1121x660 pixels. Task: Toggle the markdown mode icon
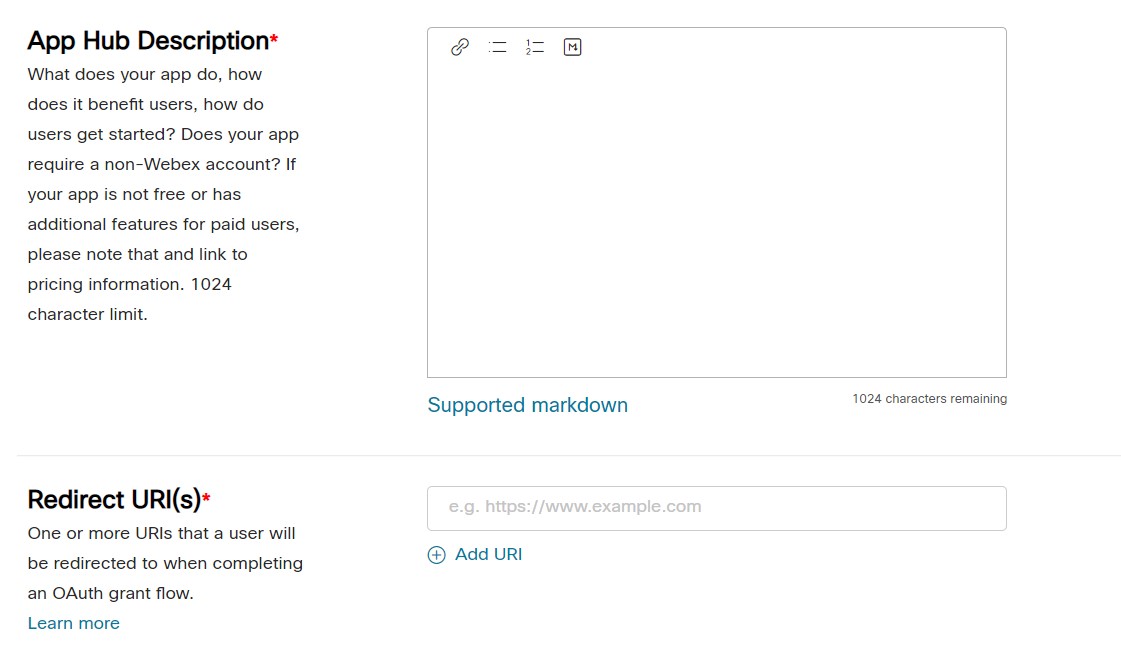pos(573,47)
